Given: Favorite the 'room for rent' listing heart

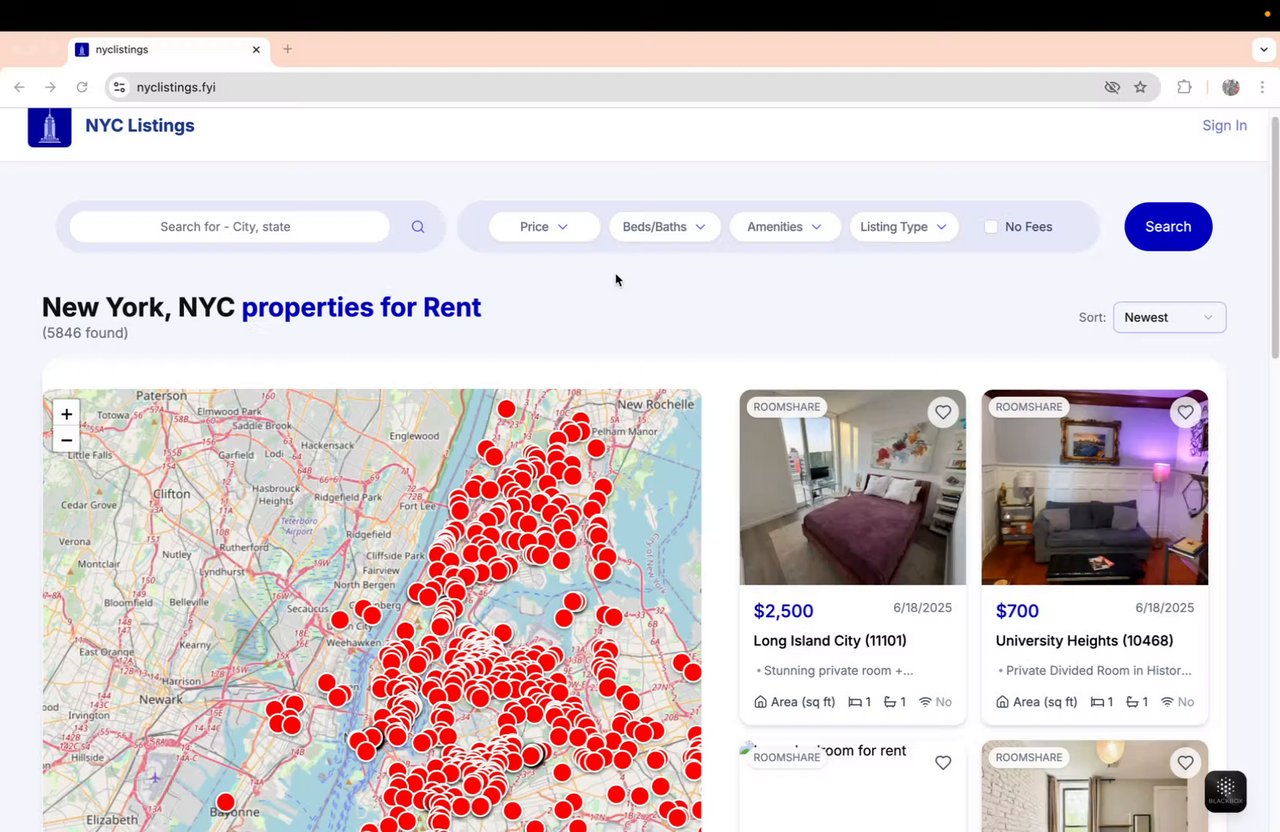Looking at the screenshot, I should [943, 763].
